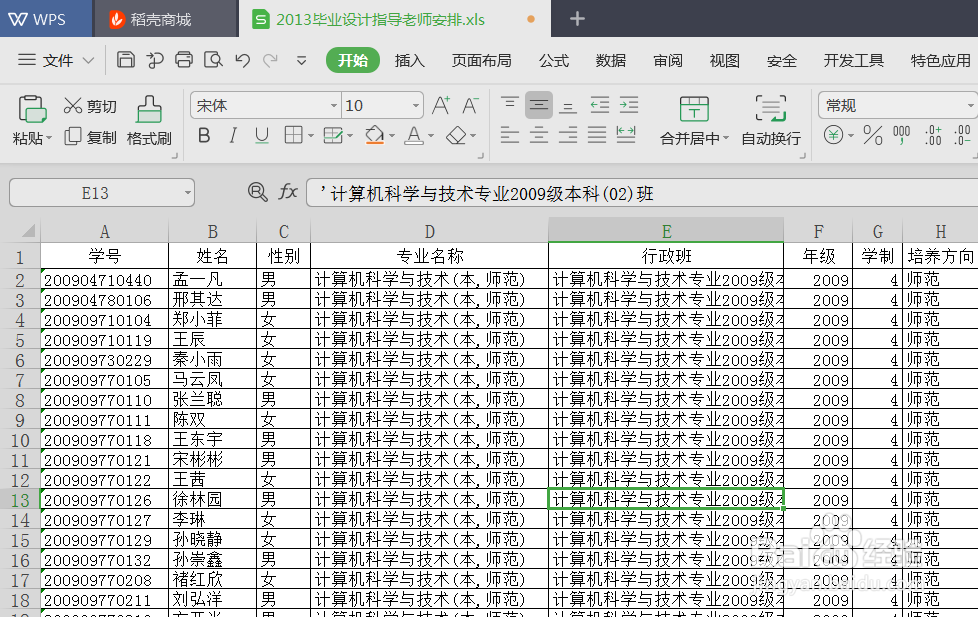Click the Redo arrow
The width and height of the screenshot is (978, 617).
[270, 61]
